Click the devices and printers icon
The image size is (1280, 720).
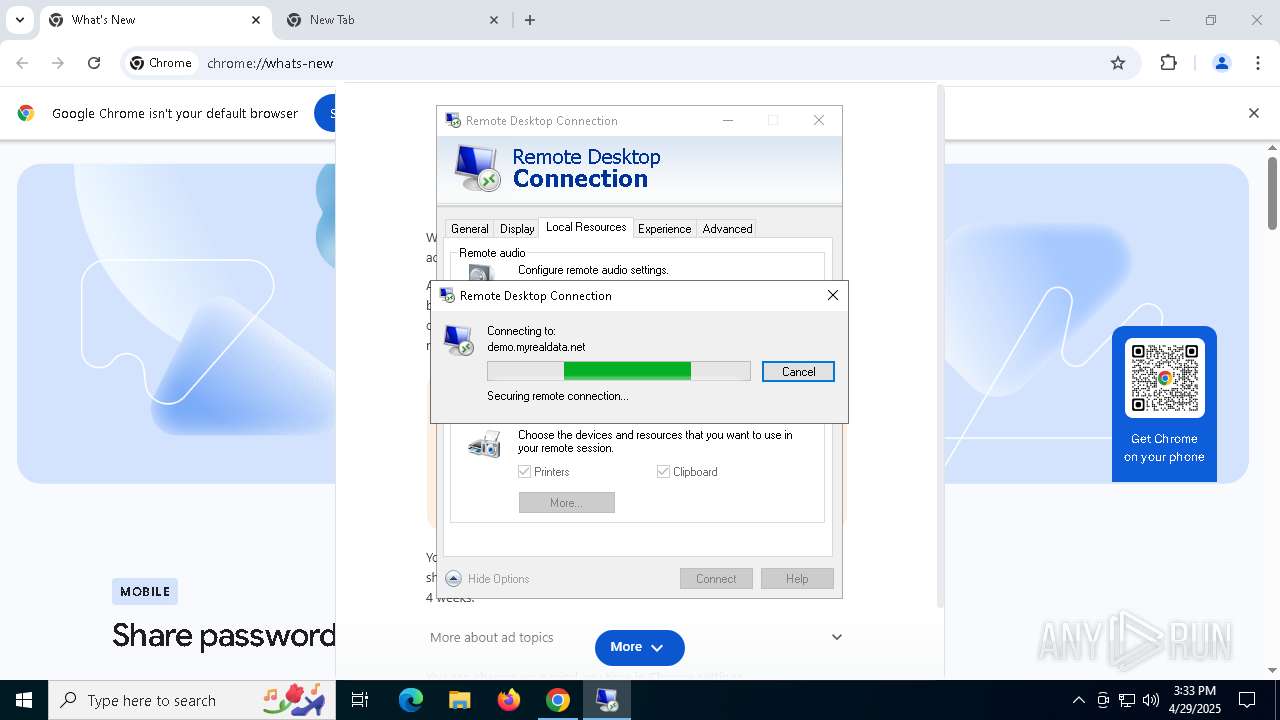tap(484, 444)
